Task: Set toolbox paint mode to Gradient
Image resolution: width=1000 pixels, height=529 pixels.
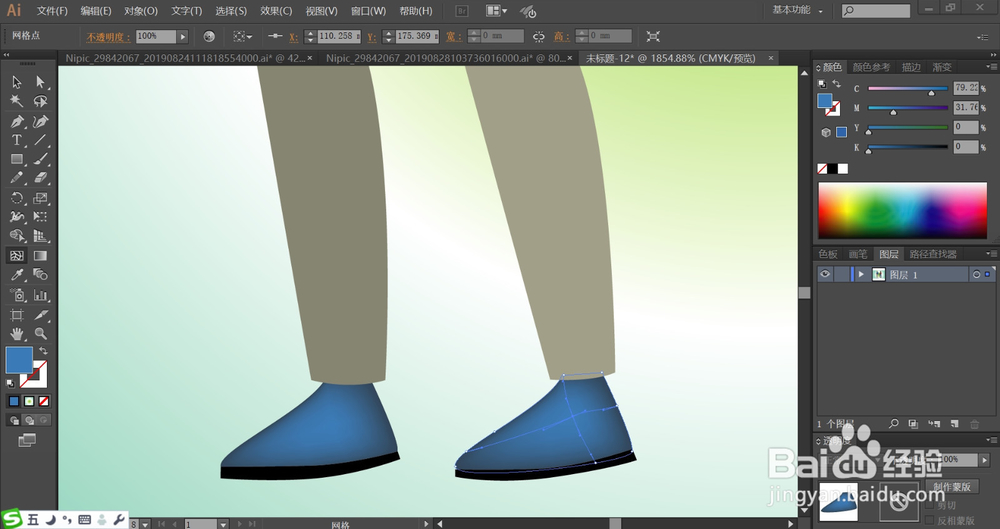Action: 29,401
